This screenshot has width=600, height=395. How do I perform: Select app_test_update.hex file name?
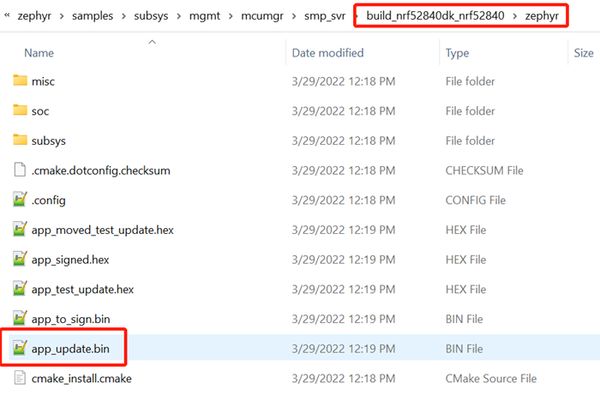click(x=83, y=289)
